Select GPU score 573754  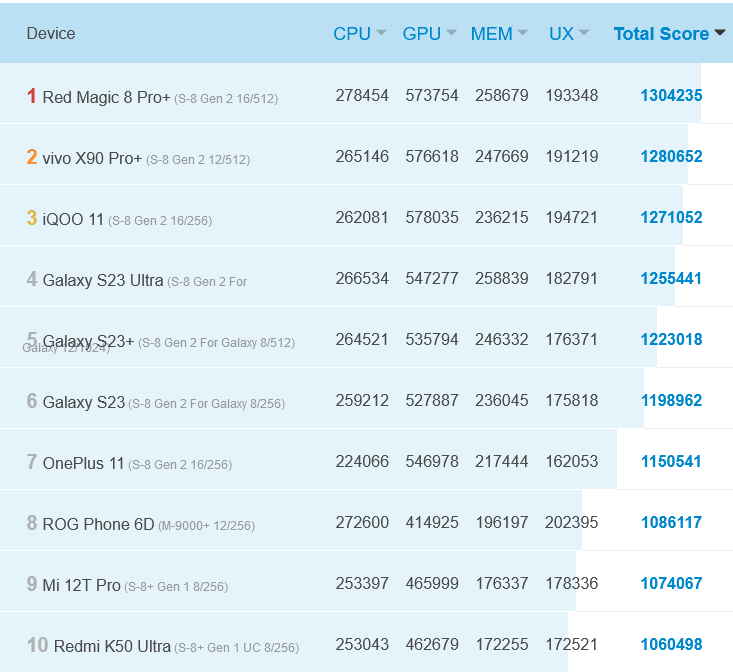click(431, 95)
